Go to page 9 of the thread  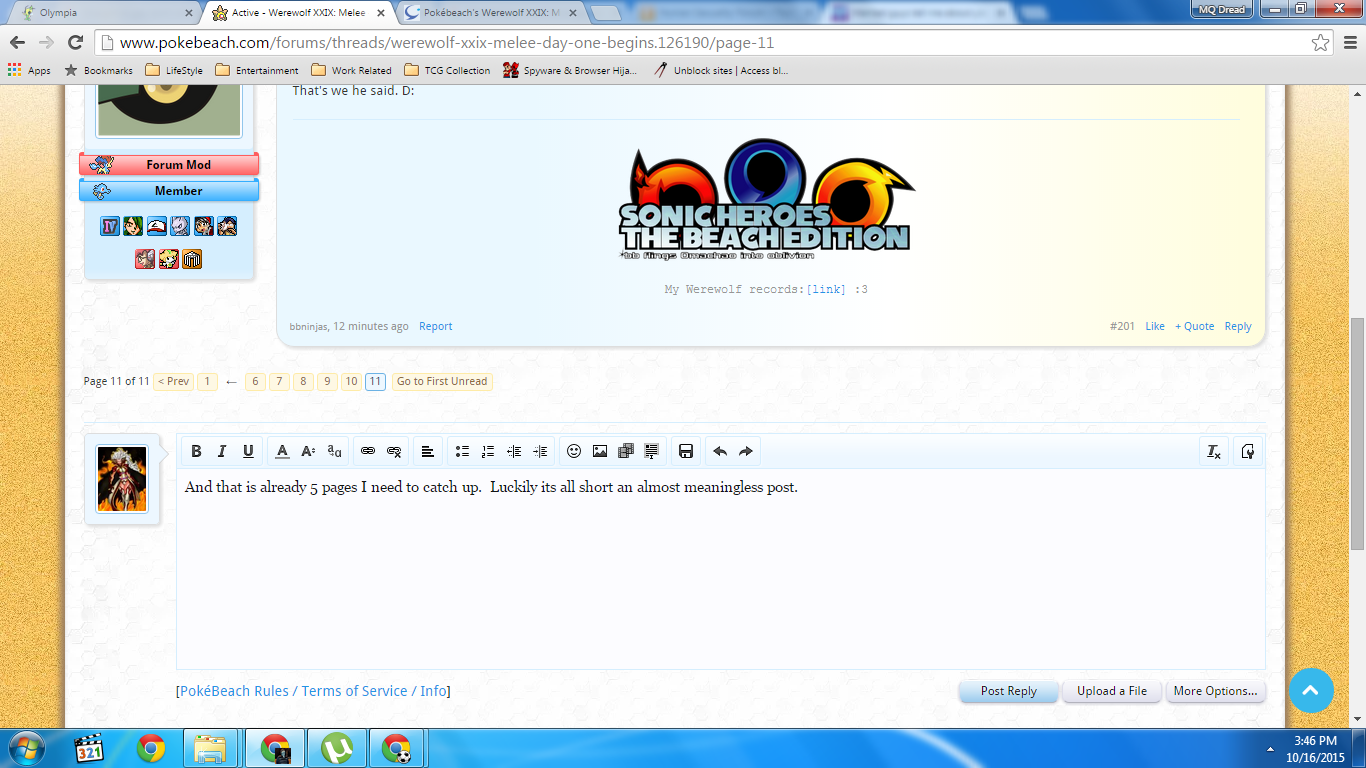[x=327, y=381]
